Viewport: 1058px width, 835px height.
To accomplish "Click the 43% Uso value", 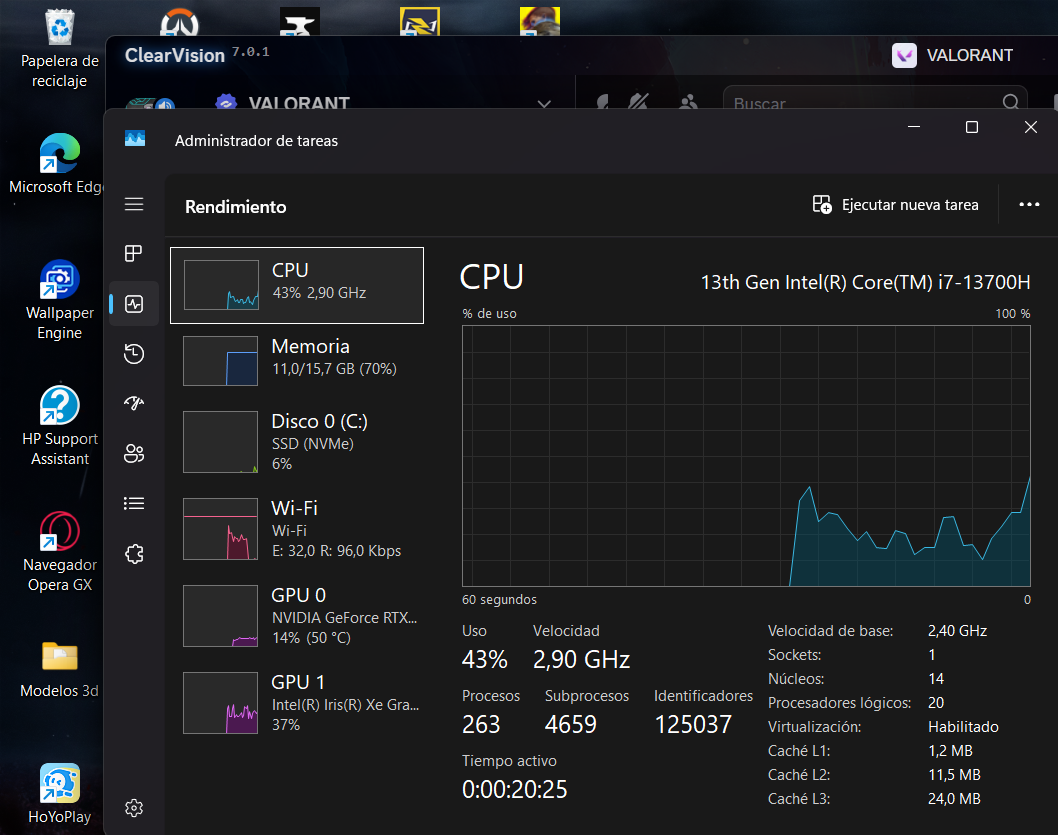I will pos(484,659).
